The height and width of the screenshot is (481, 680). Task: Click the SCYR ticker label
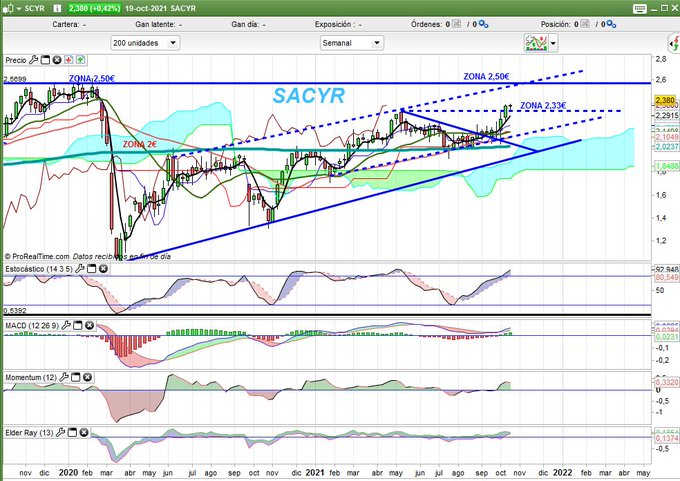point(34,8)
